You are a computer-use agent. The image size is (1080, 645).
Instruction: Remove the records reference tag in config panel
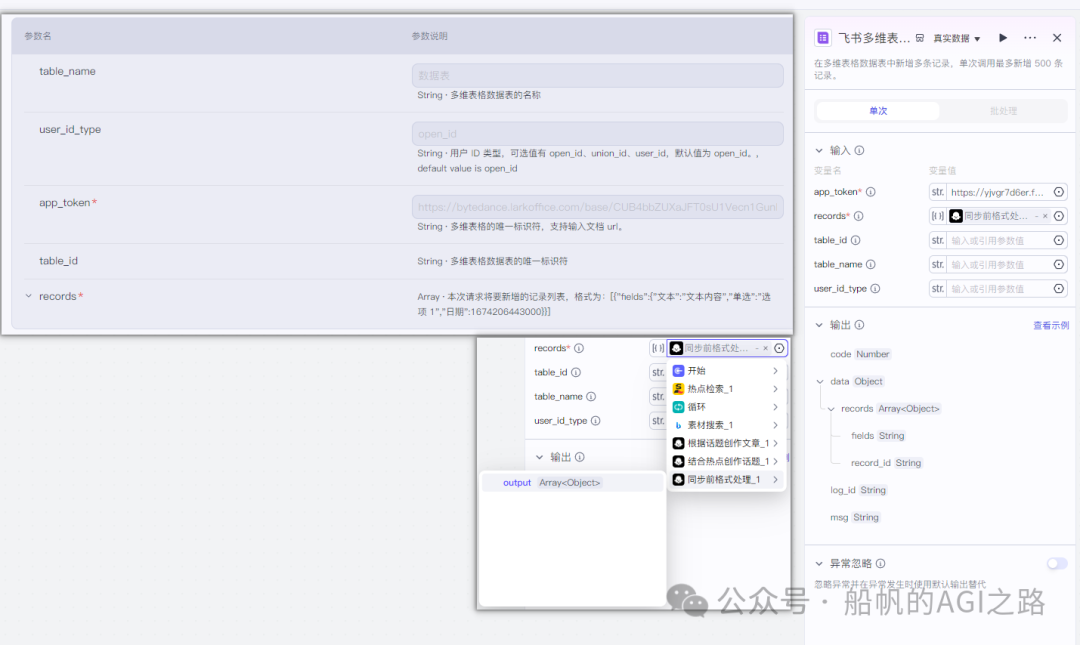(x=1045, y=216)
